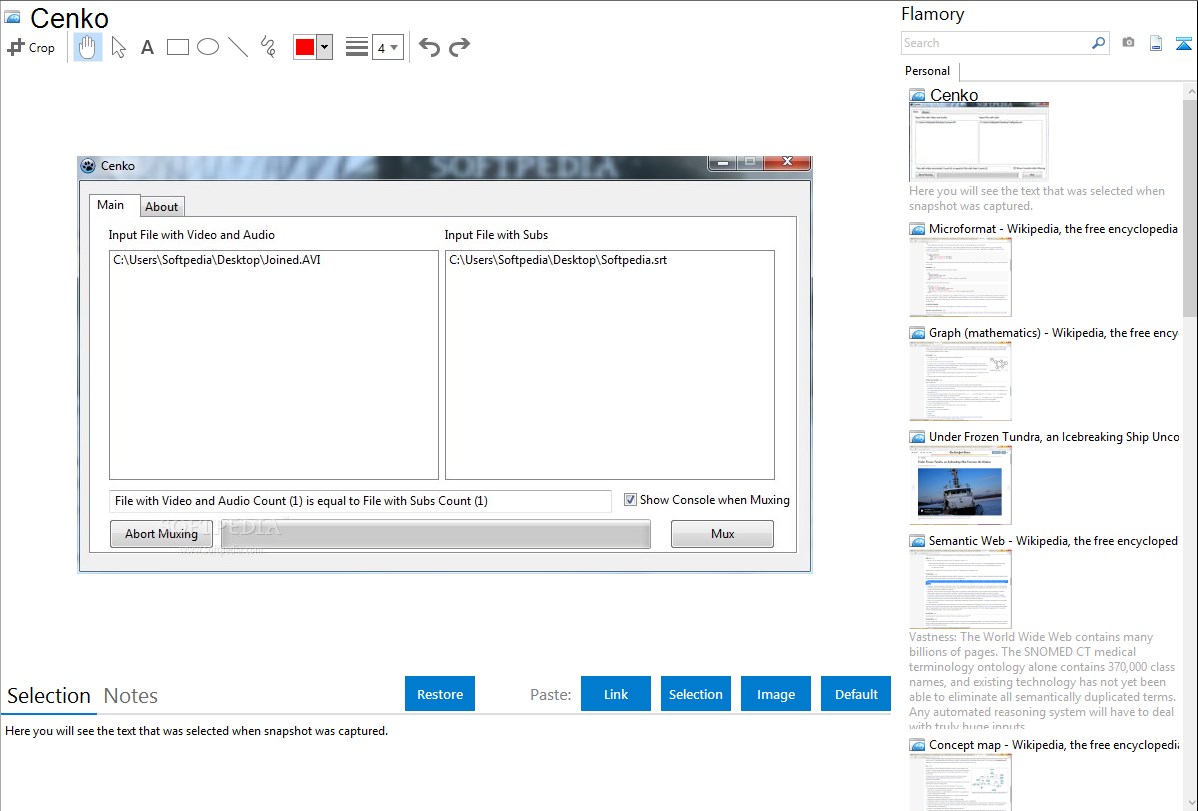Screen dimensions: 1198x811
Task: Click the icon beside the Graph (mathematics) entry
Action: point(918,333)
